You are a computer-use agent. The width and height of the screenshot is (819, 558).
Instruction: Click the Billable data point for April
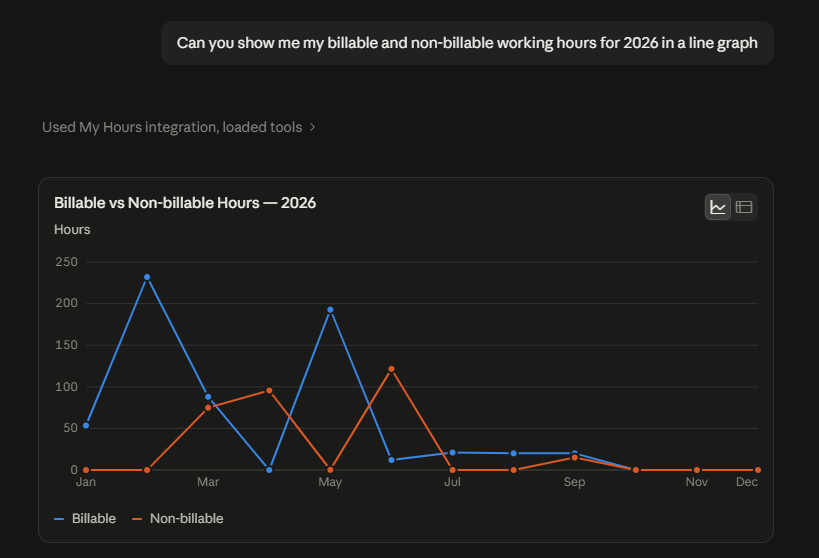269,470
